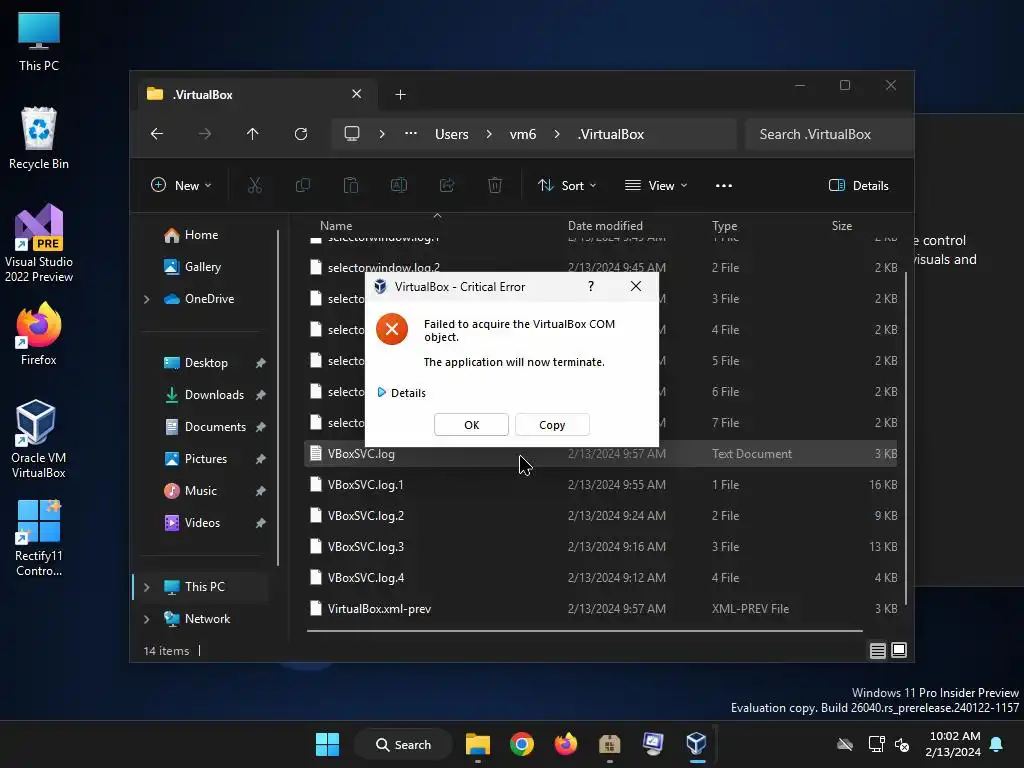Click the Share toolbar icon
The height and width of the screenshot is (768, 1024).
coord(447,185)
